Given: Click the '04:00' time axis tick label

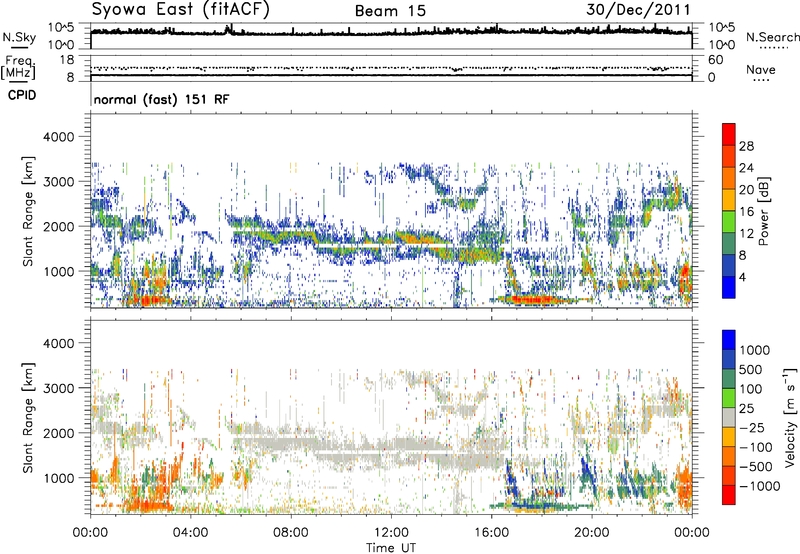Looking at the screenshot, I should (190, 533).
